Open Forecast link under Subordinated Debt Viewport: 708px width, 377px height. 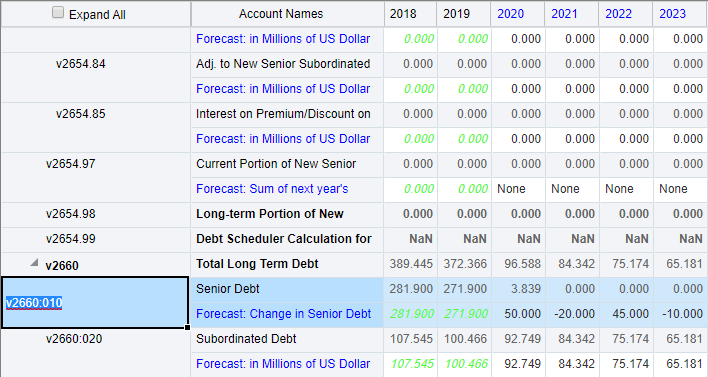tap(283, 364)
